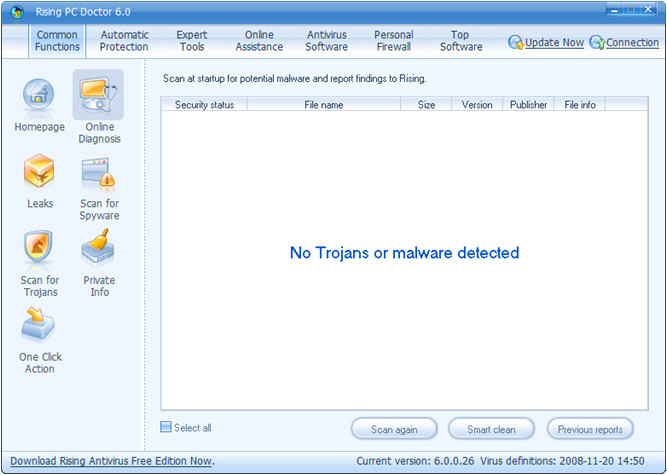Minimize the Rising PC Doctor window
Viewport: 667px width, 475px height.
coord(614,9)
